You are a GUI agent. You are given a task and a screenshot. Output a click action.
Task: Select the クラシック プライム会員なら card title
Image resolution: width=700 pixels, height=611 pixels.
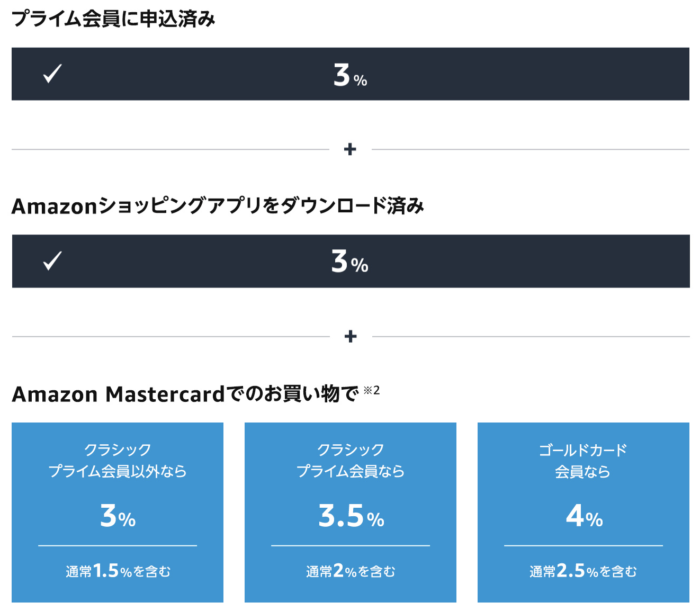coord(350,461)
